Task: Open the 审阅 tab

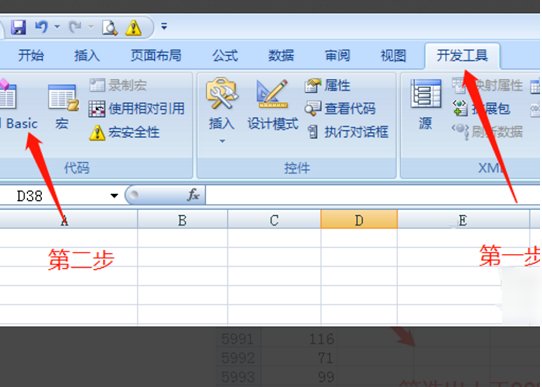Action: [x=337, y=56]
